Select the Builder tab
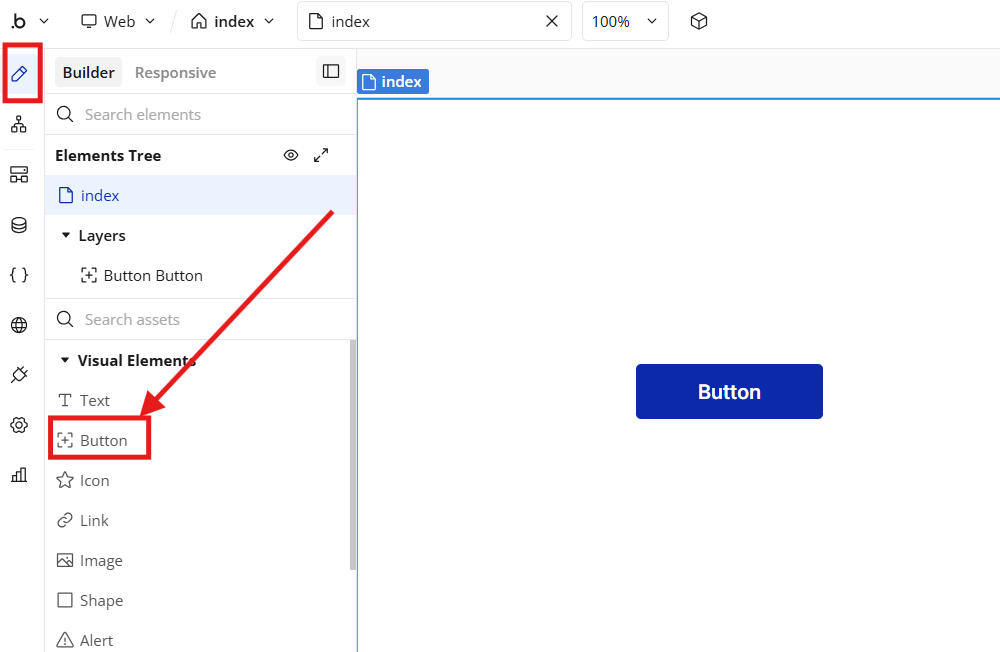The width and height of the screenshot is (1000, 652). (89, 73)
